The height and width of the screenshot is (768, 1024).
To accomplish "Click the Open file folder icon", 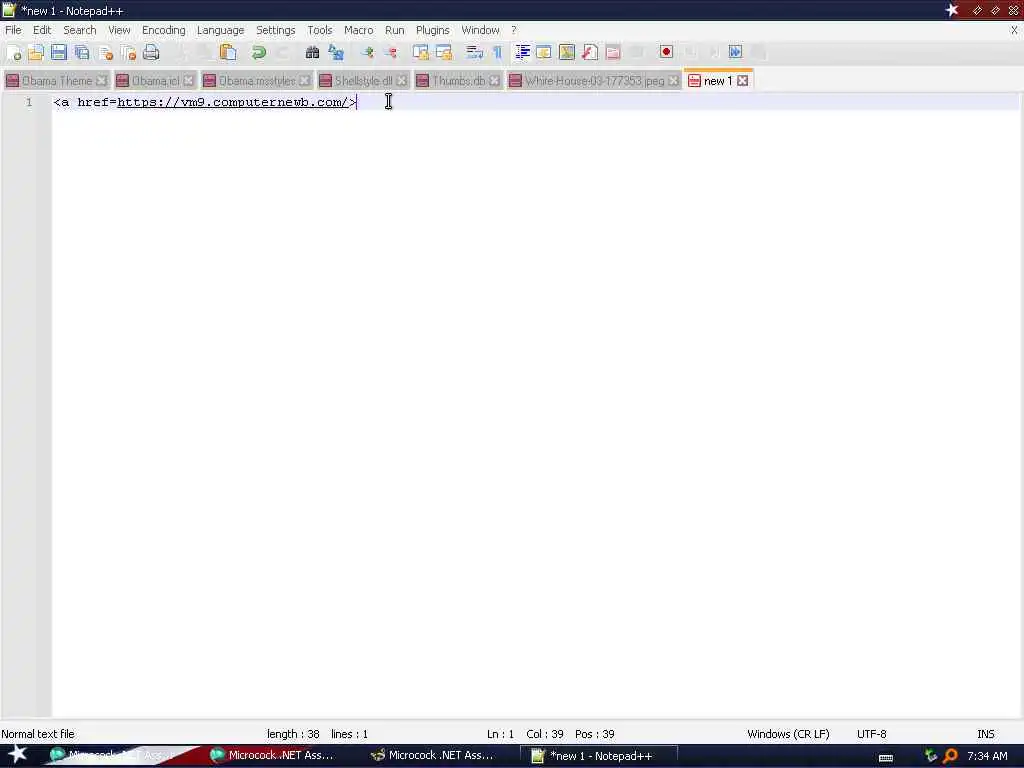I will click(36, 52).
